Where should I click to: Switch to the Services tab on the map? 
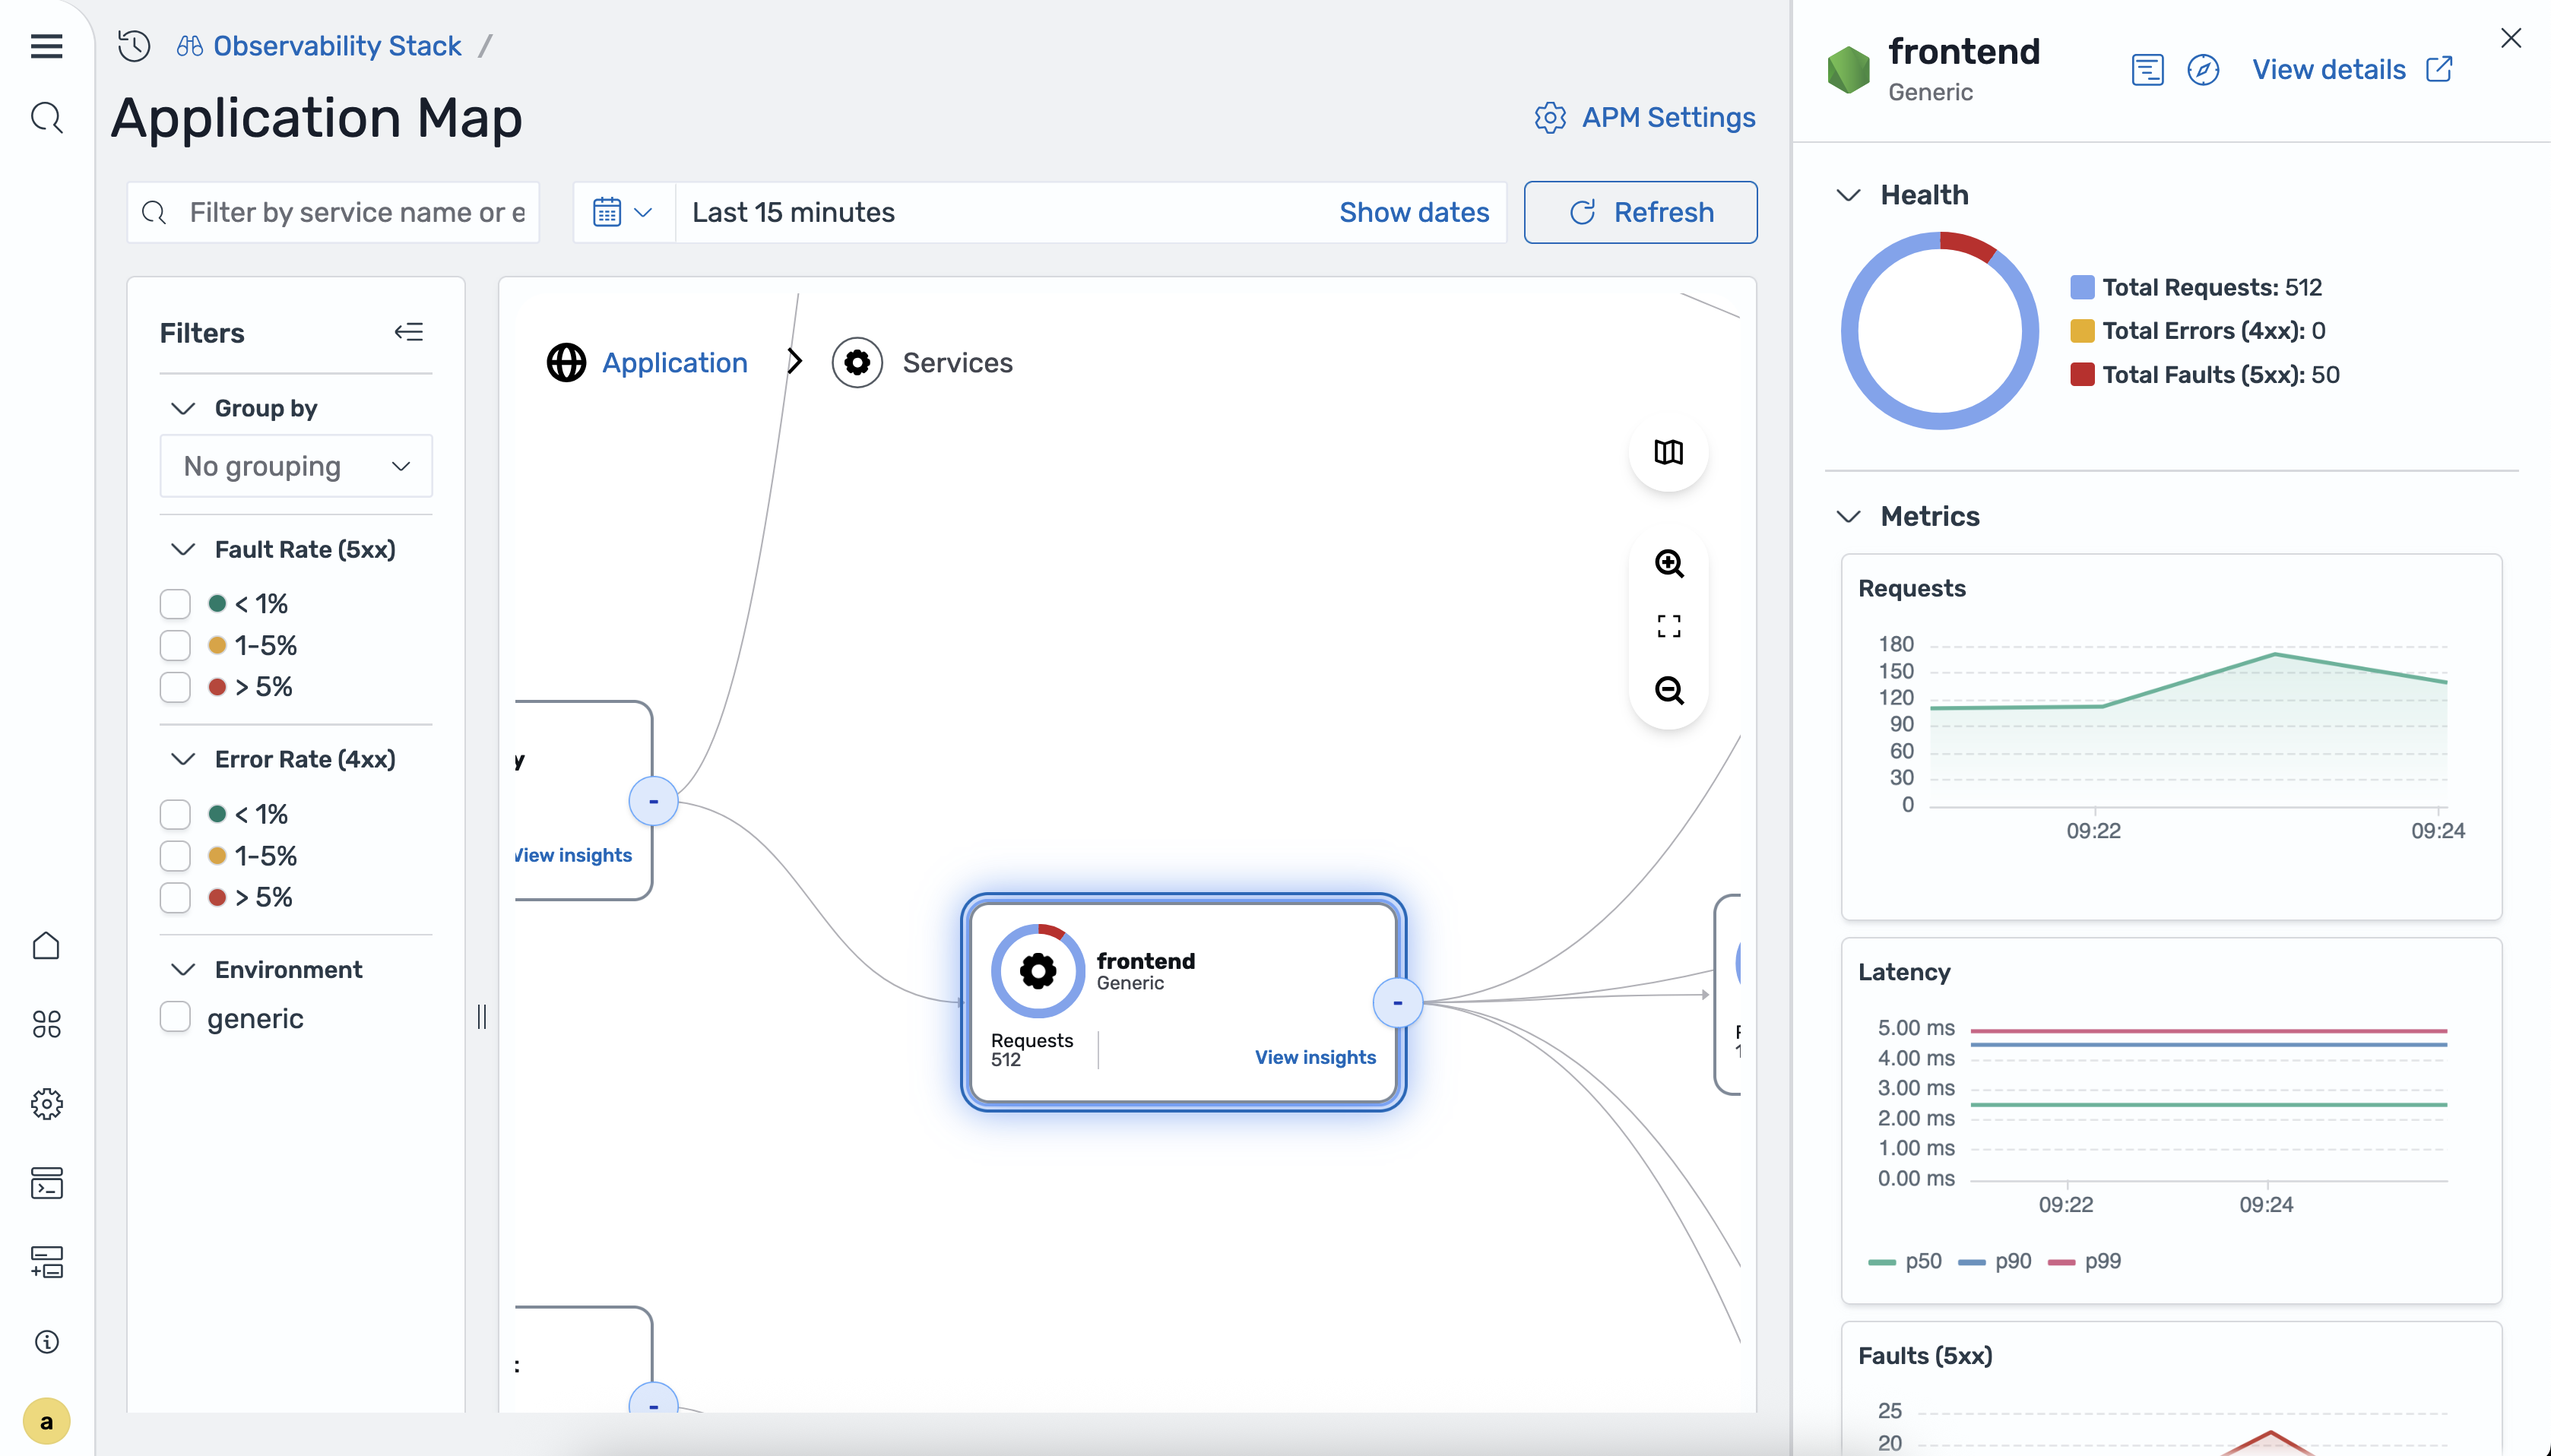956,362
